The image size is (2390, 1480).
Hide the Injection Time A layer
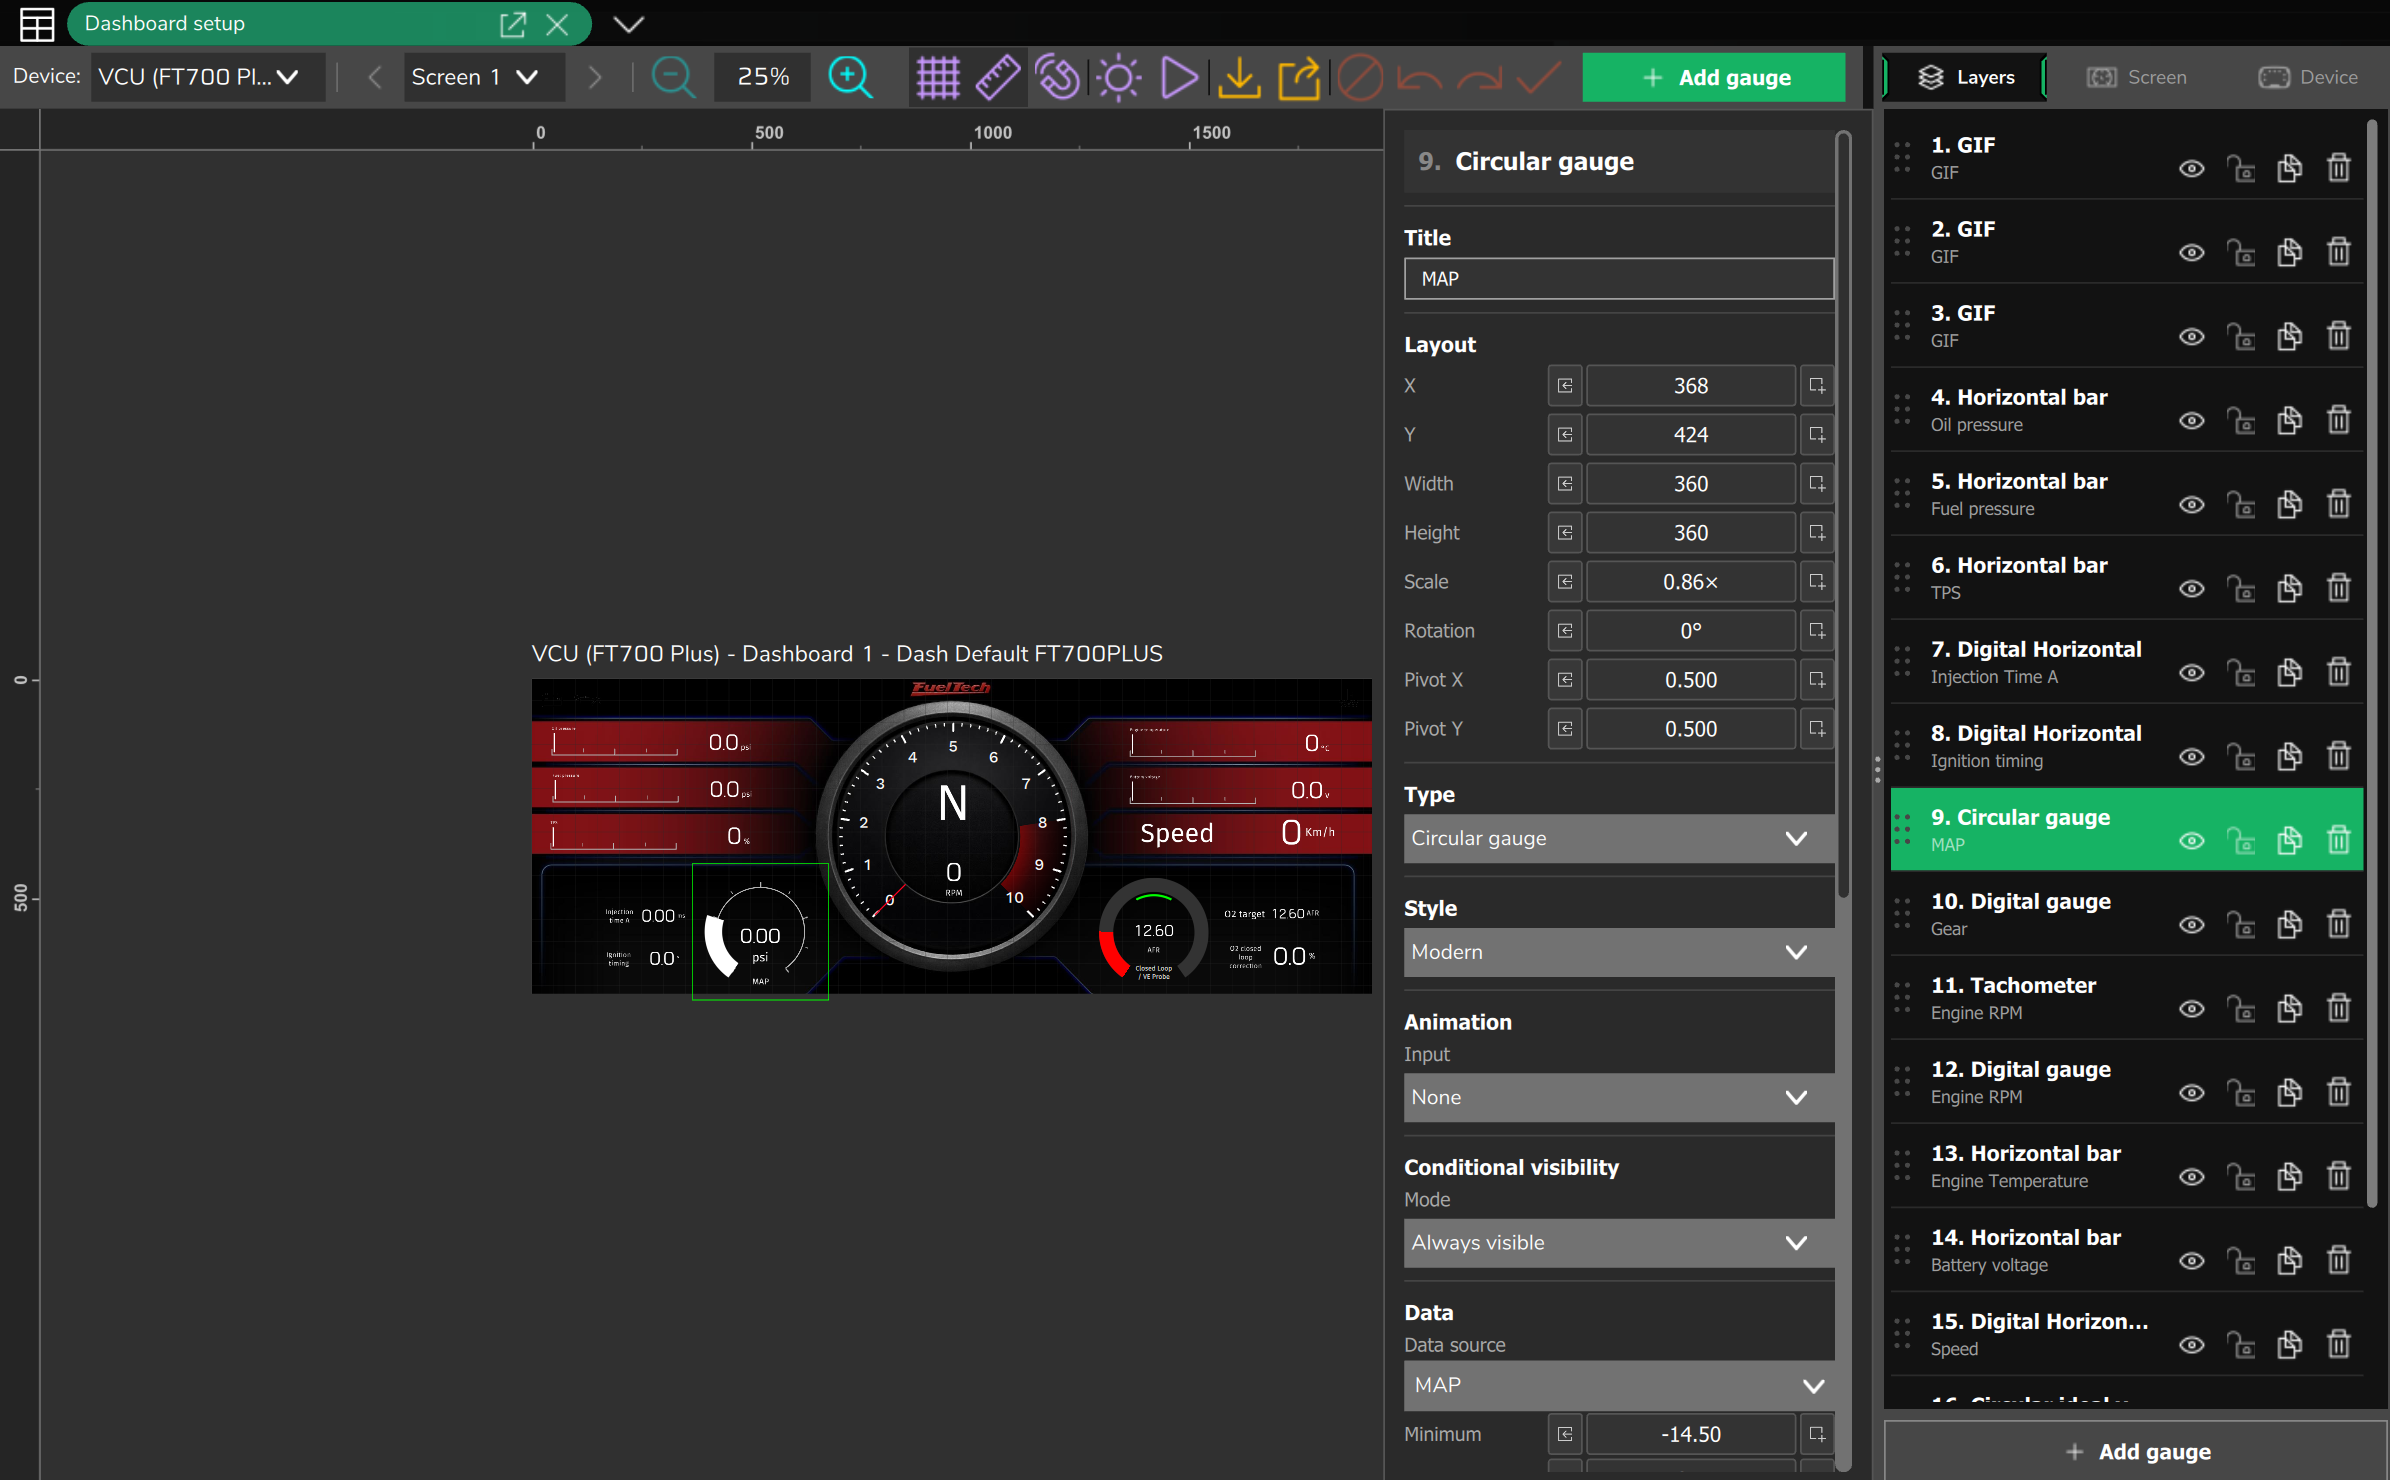click(2191, 672)
